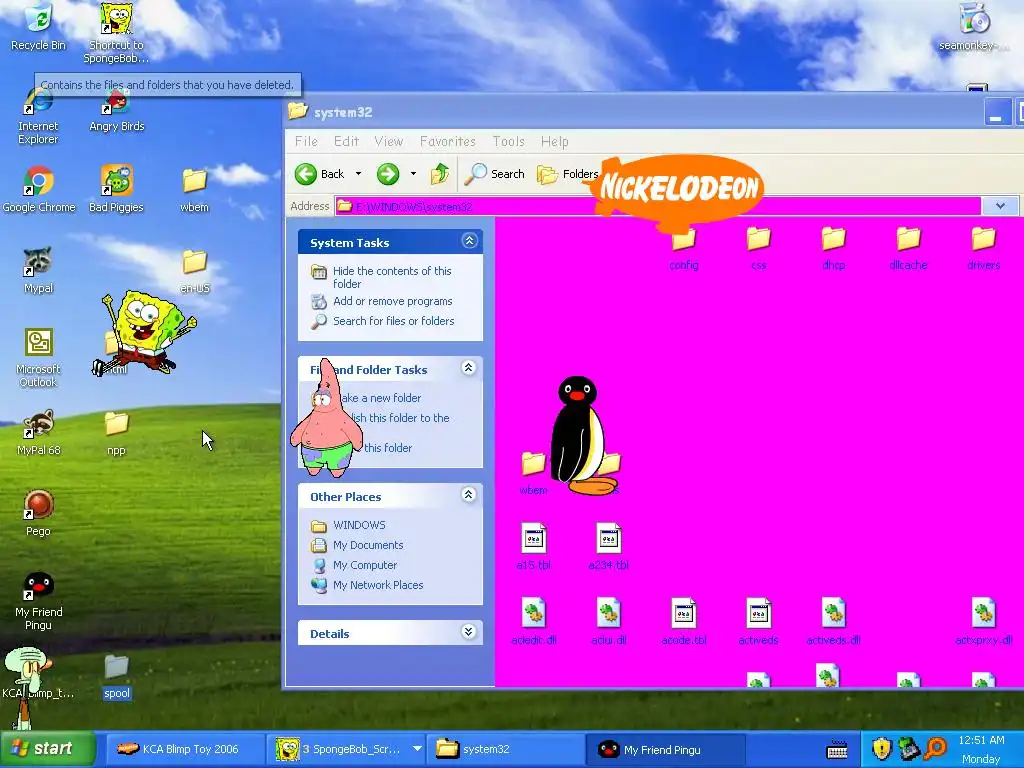Screen dimensions: 1024x768
Task: Select the activeds.dll file
Action: pos(833,622)
